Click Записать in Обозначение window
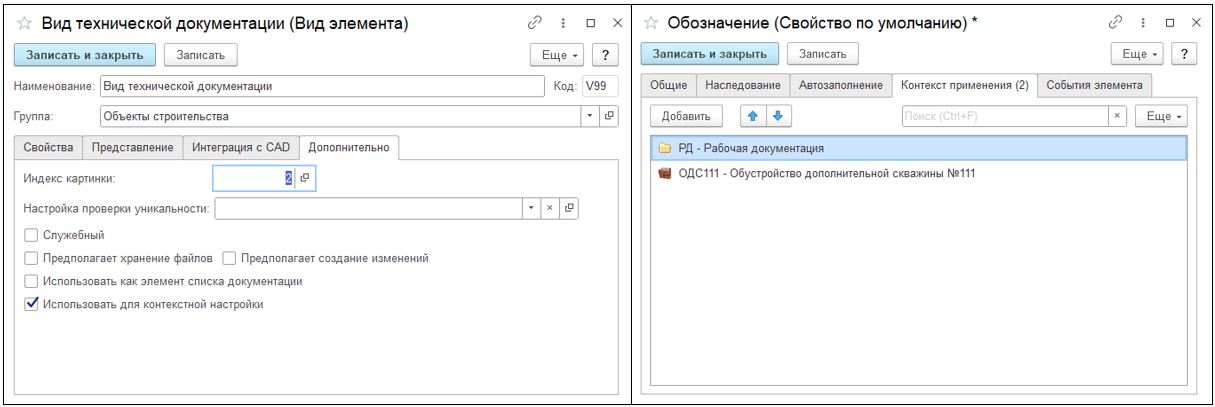This screenshot has height=407, width=1215. (822, 54)
